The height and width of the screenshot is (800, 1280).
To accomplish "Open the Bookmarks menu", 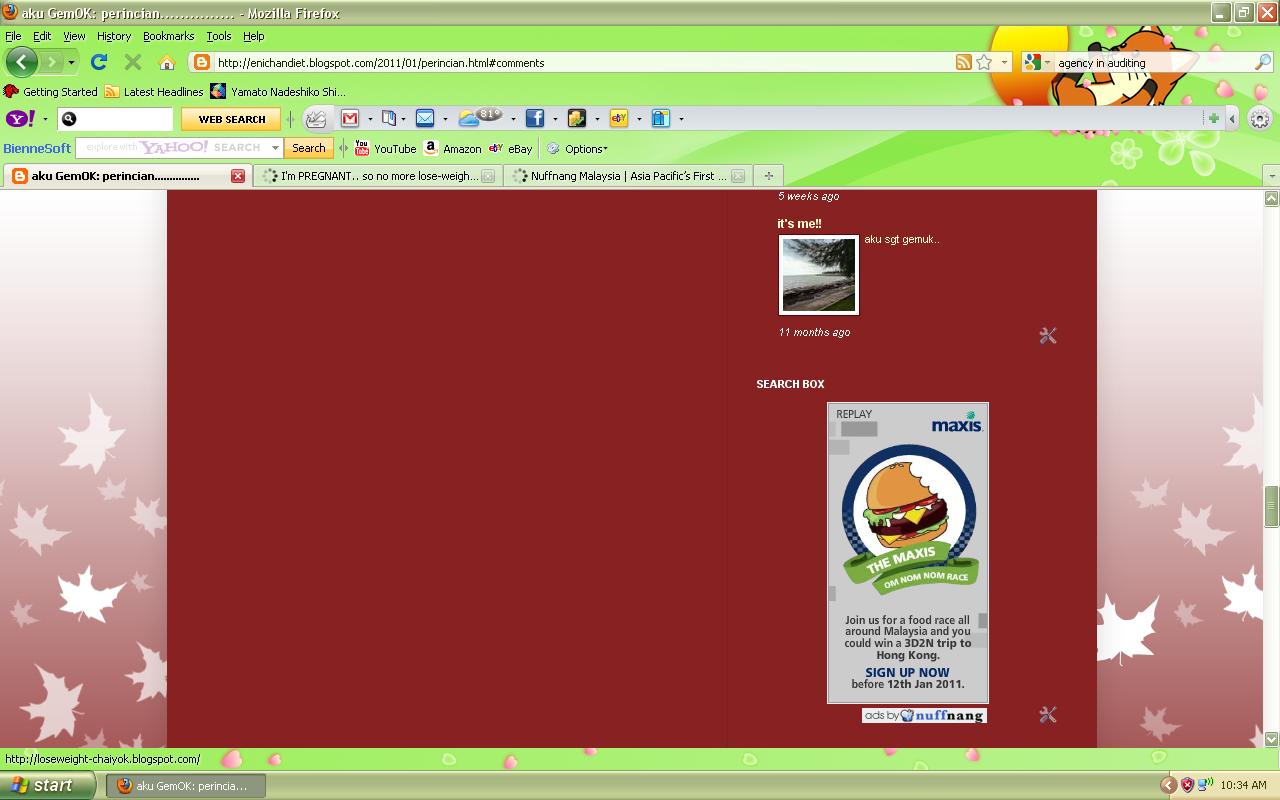I will click(168, 36).
